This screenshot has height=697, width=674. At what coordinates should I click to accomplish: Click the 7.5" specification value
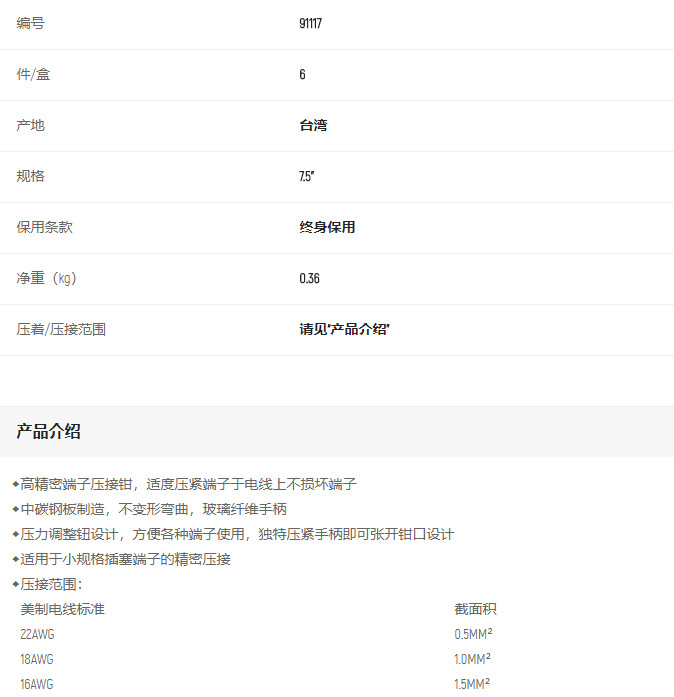tap(307, 176)
